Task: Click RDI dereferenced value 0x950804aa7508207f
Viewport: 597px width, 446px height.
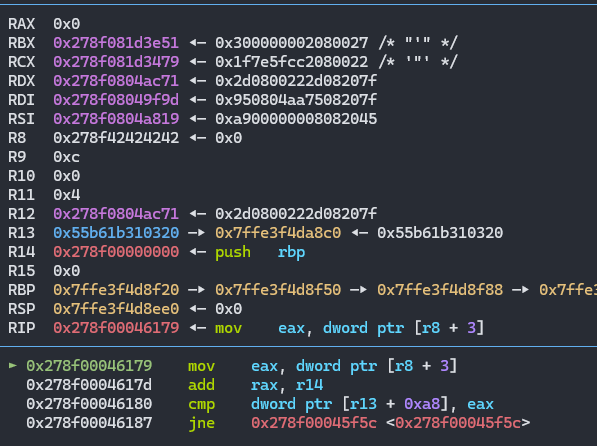Action: 296,100
